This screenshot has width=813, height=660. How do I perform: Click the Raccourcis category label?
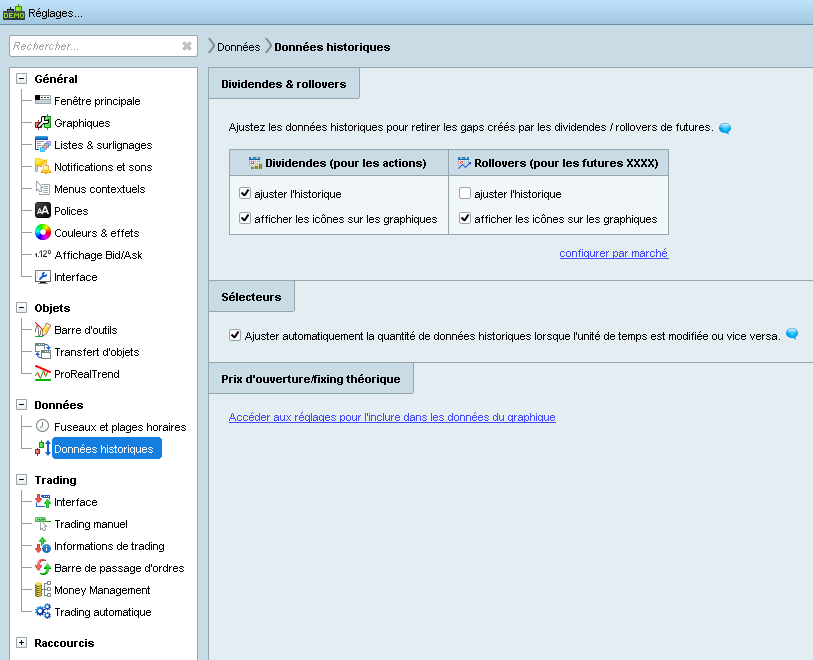pos(64,643)
